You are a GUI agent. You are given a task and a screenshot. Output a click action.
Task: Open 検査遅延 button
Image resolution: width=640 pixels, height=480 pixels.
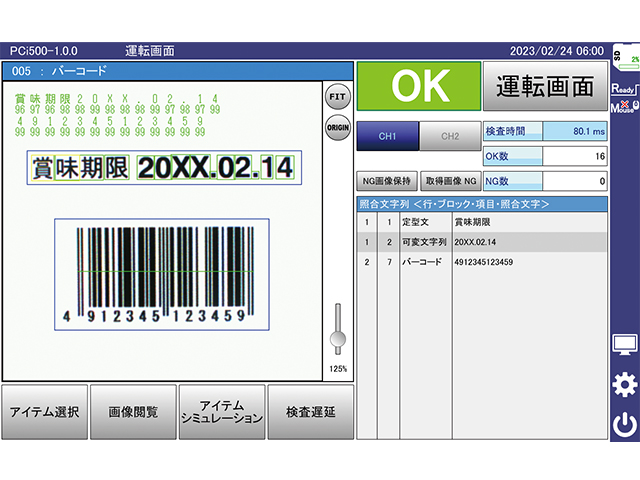coord(311,412)
